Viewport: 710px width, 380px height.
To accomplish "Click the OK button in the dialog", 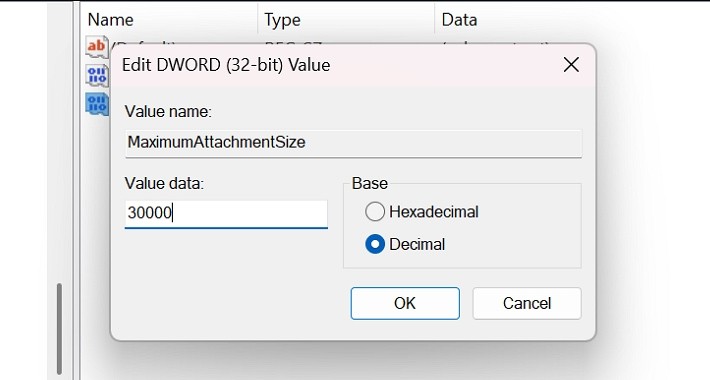I will 405,303.
